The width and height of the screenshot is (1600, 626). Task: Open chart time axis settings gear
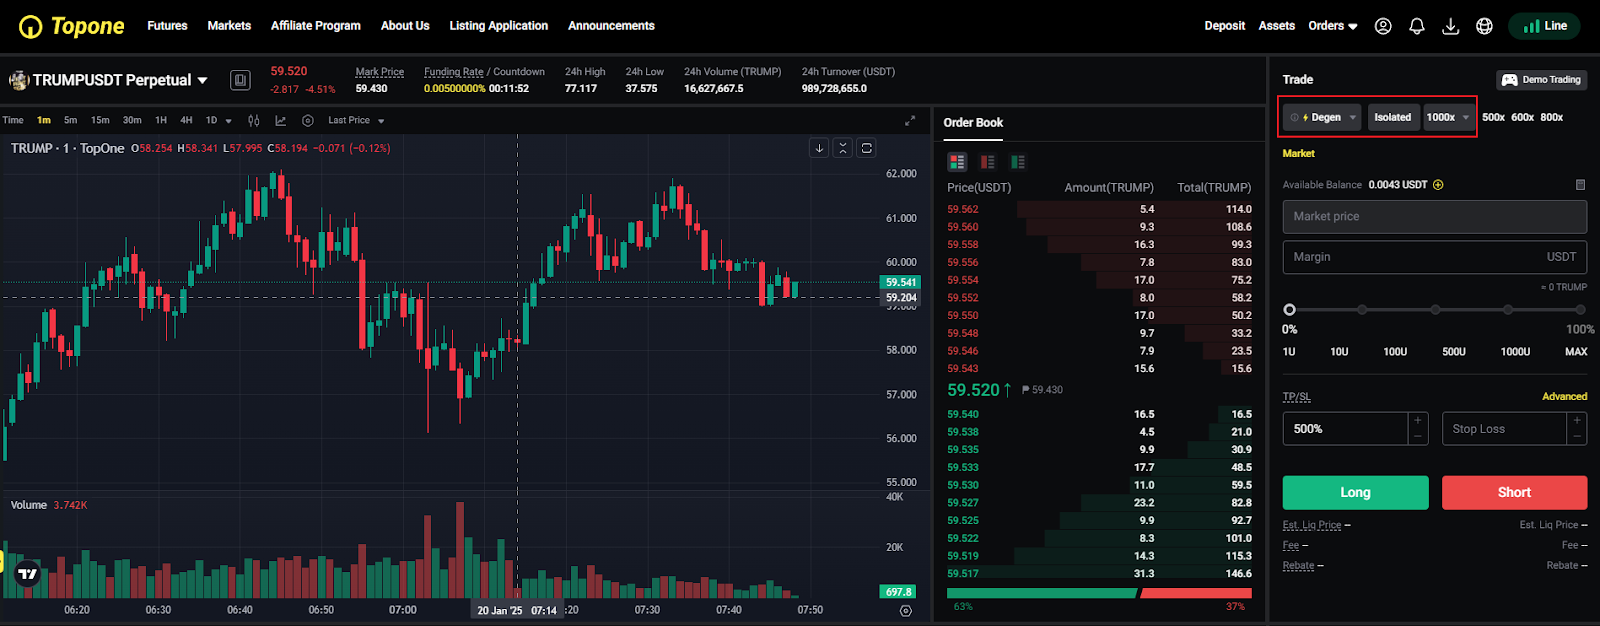(x=906, y=610)
